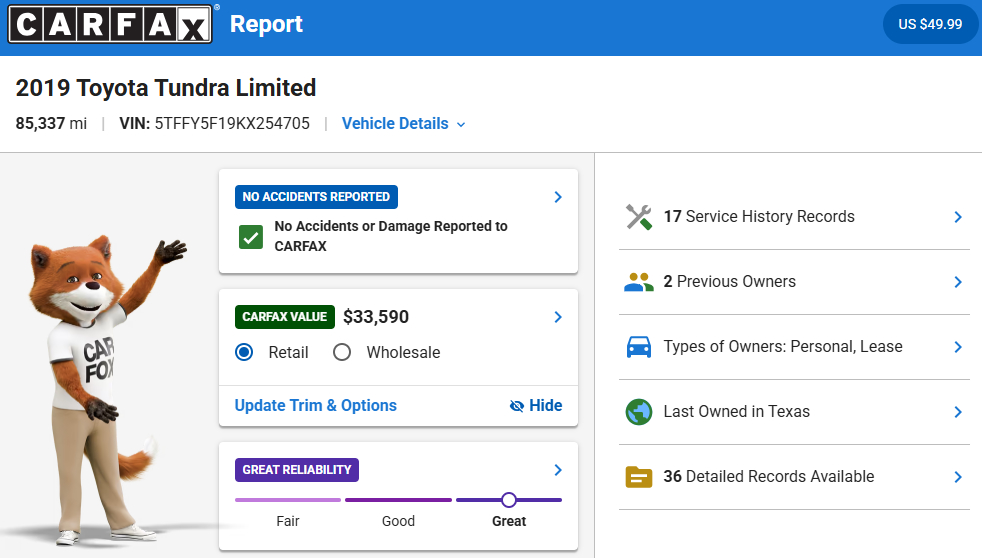Image resolution: width=982 pixels, height=558 pixels.
Task: Open 36 Detailed Records Available row
Action: 794,477
